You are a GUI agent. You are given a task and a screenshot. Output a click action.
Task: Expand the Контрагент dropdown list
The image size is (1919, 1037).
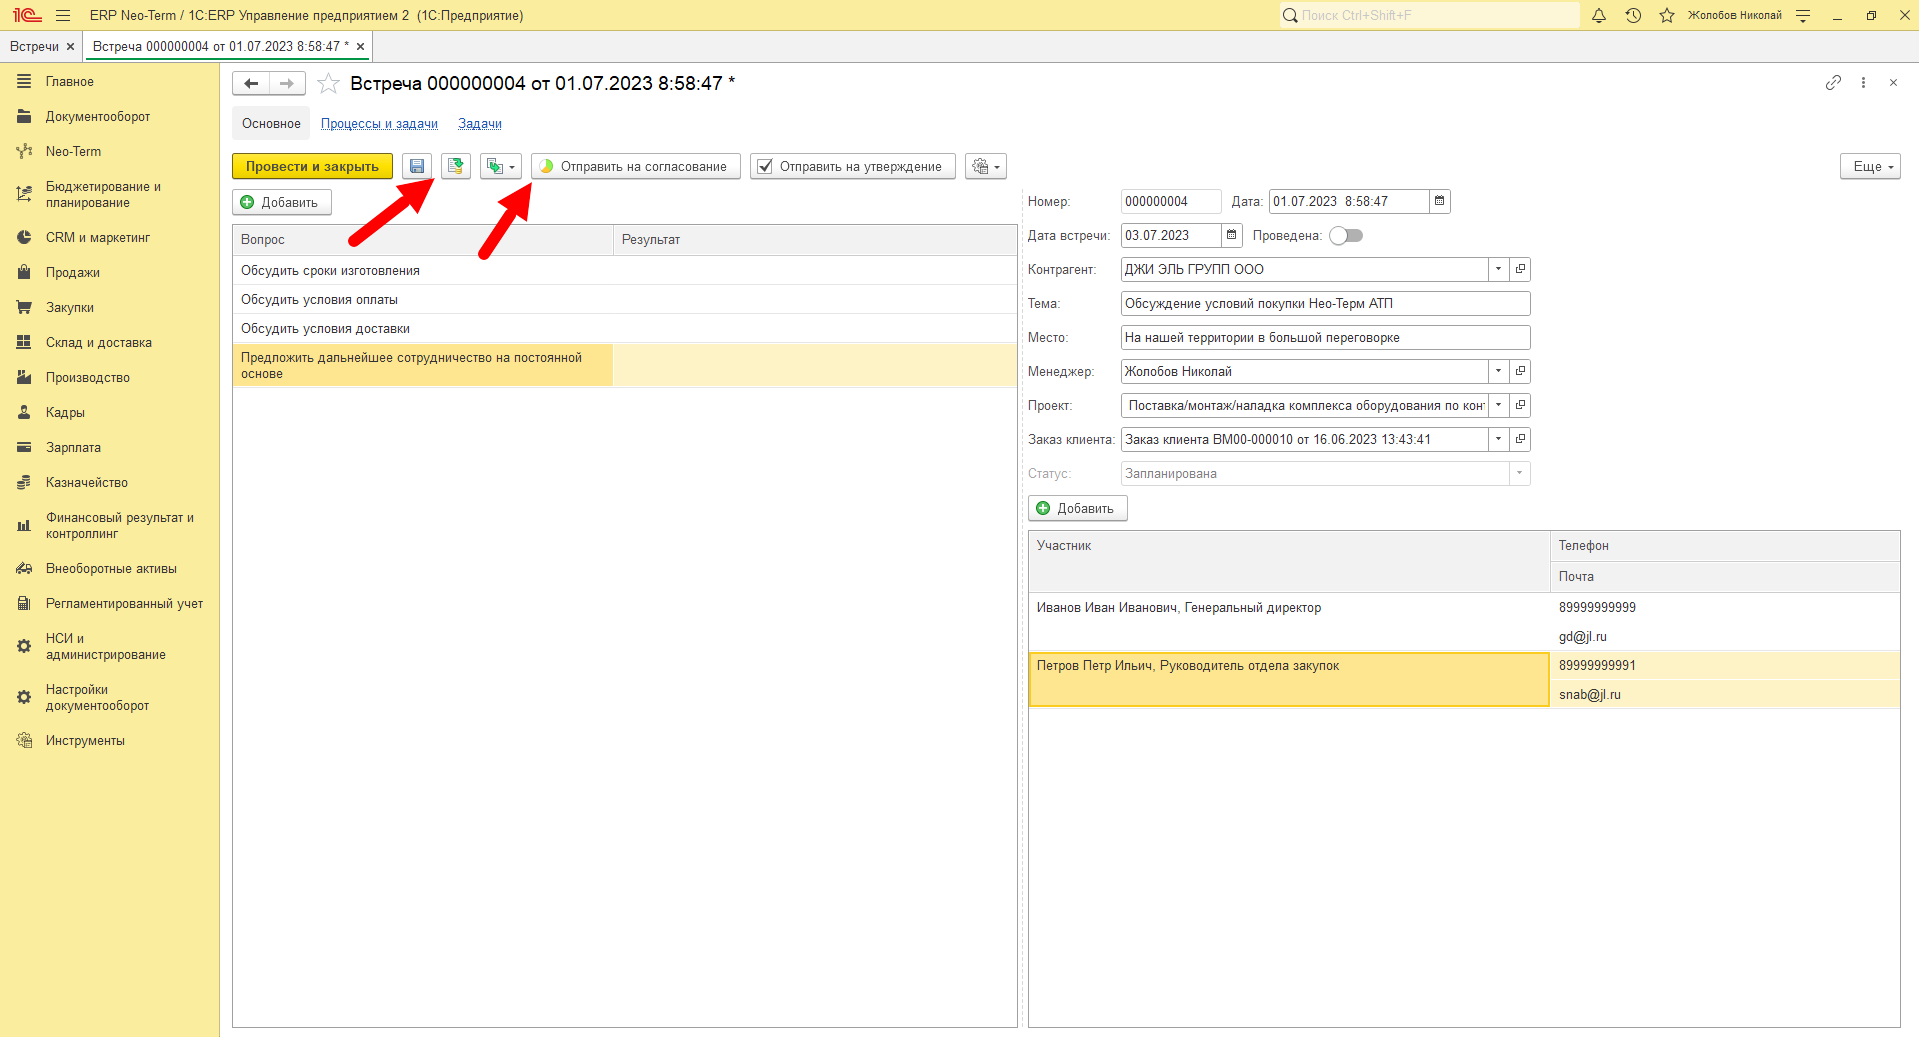tap(1498, 269)
